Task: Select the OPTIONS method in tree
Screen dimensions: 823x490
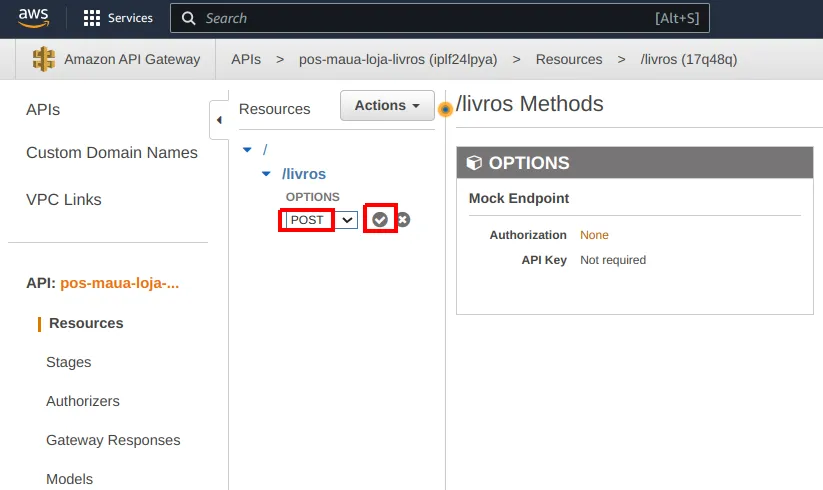Action: coord(312,197)
